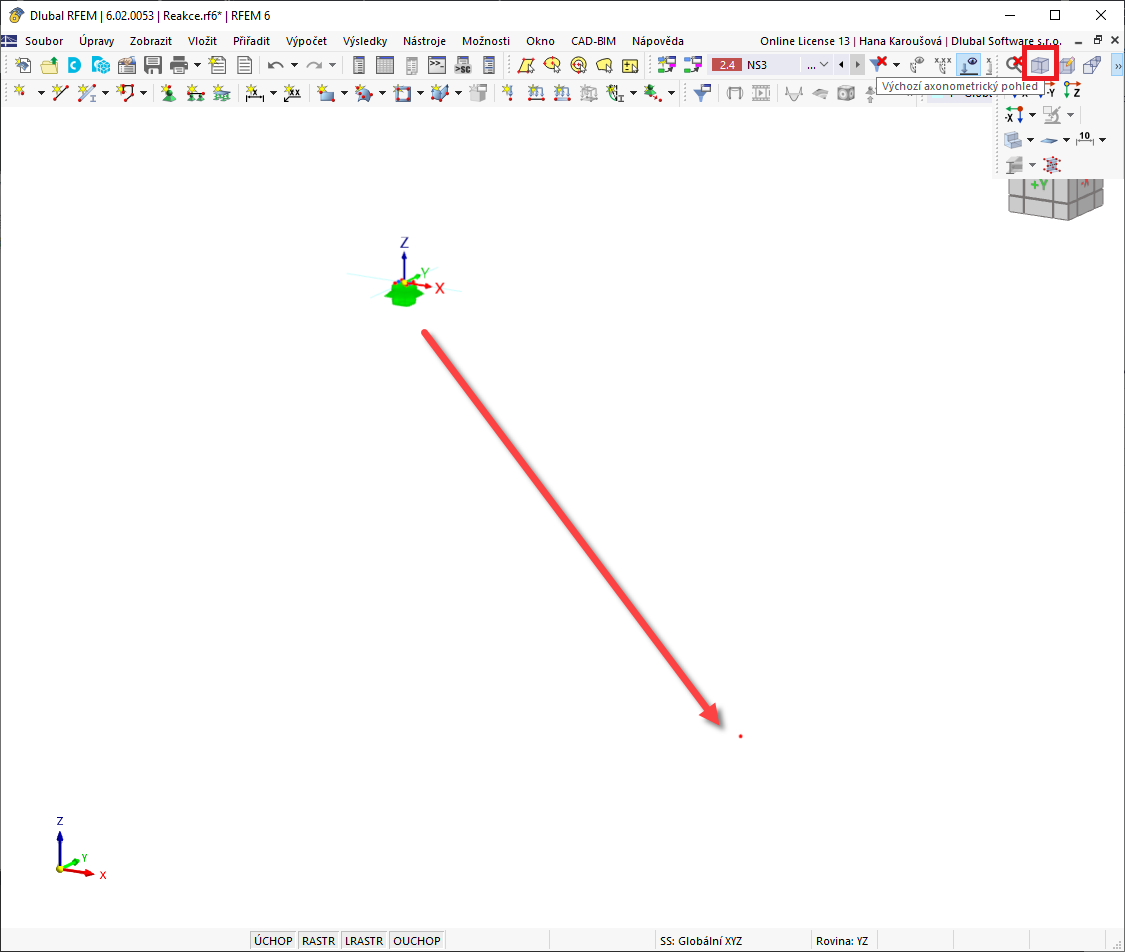Viewport: 1125px width, 952px height.
Task: Show the tables panel icon
Action: (385, 65)
